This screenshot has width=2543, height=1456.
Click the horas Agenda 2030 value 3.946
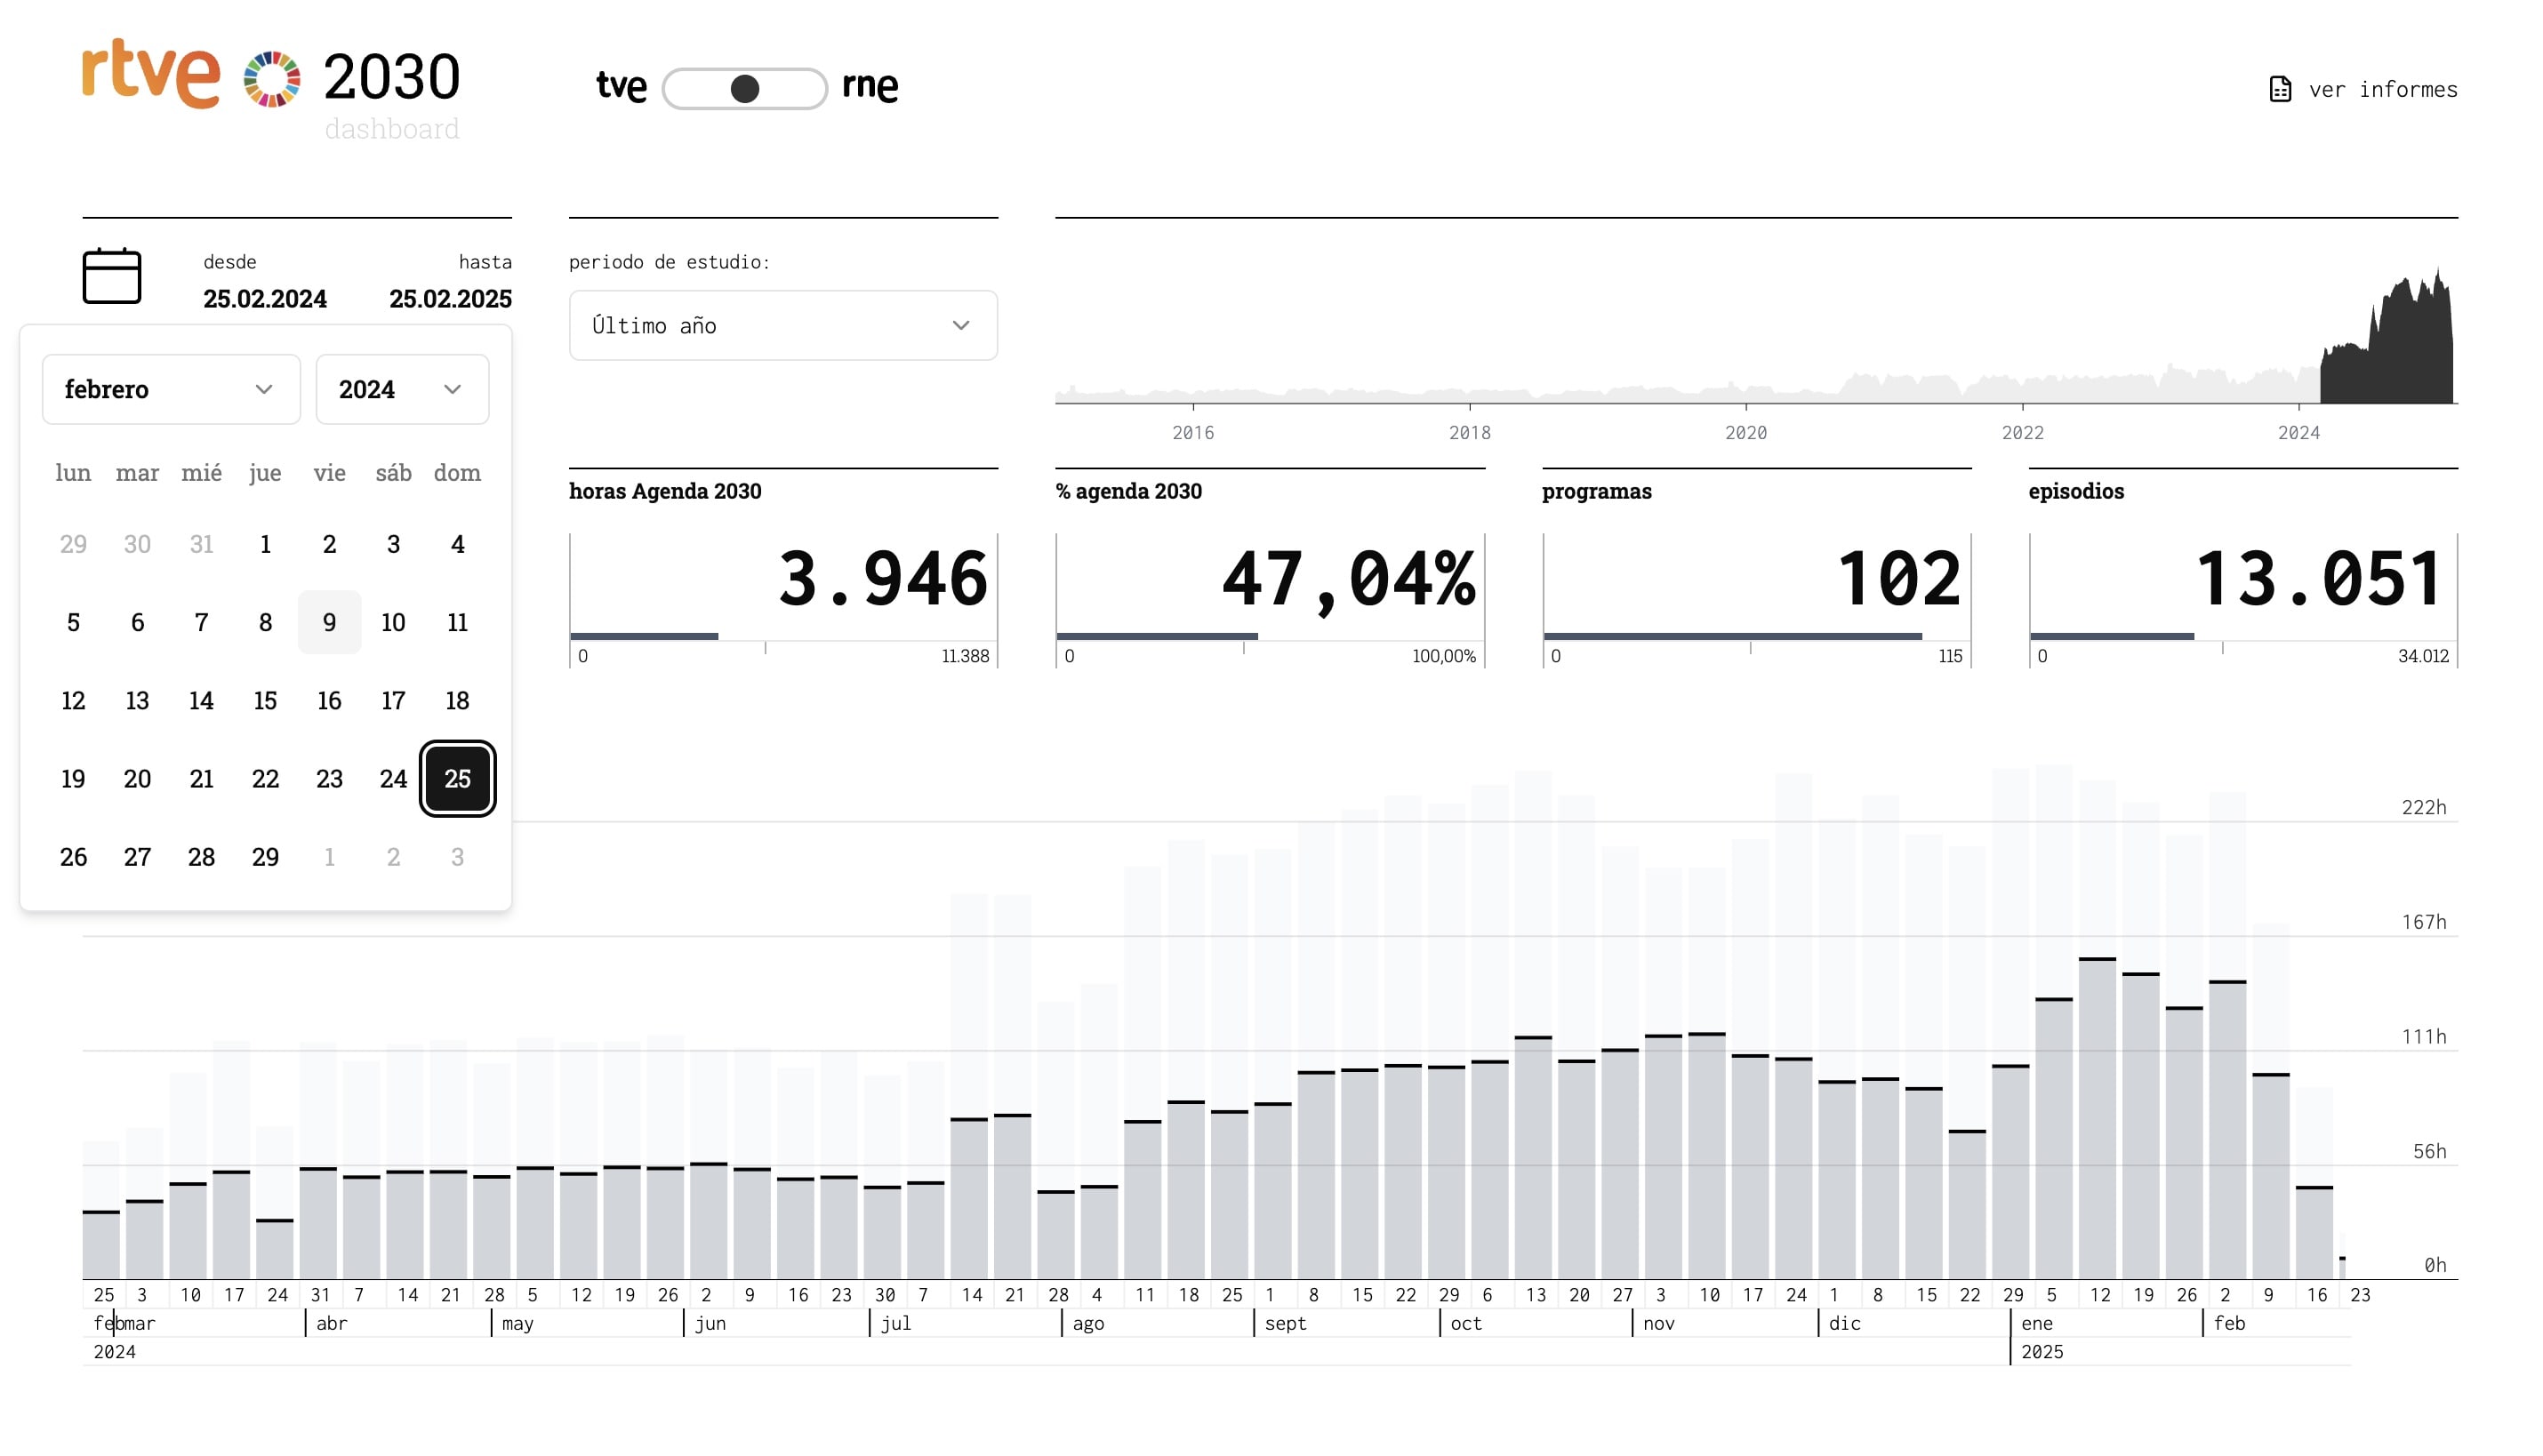[x=883, y=579]
